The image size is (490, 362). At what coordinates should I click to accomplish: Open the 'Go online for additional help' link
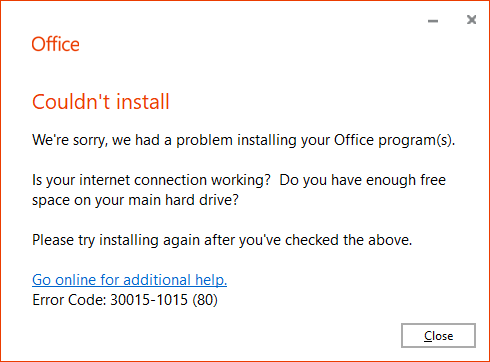(x=129, y=280)
